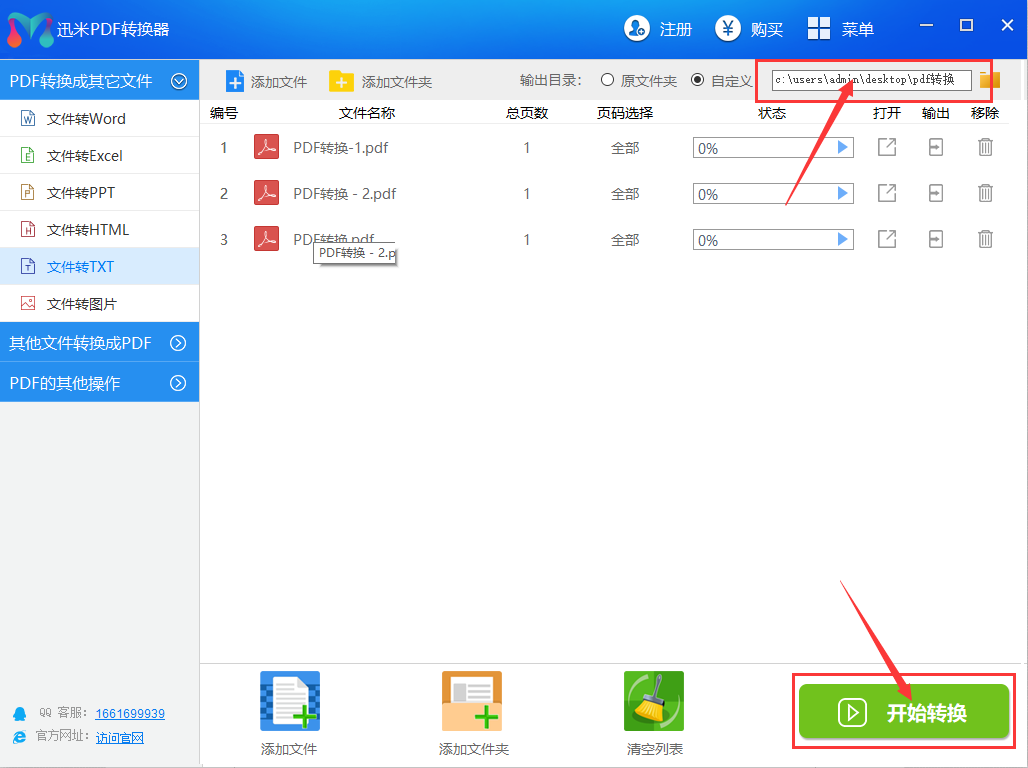Viewport: 1028px width, 768px height.
Task: Choose 文件转Excel in the sidebar
Action: point(85,156)
